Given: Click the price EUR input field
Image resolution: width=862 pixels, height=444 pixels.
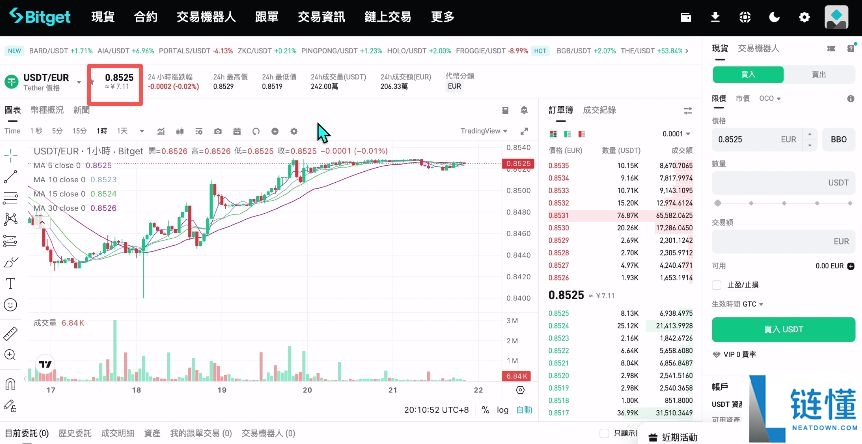Looking at the screenshot, I should (765, 139).
